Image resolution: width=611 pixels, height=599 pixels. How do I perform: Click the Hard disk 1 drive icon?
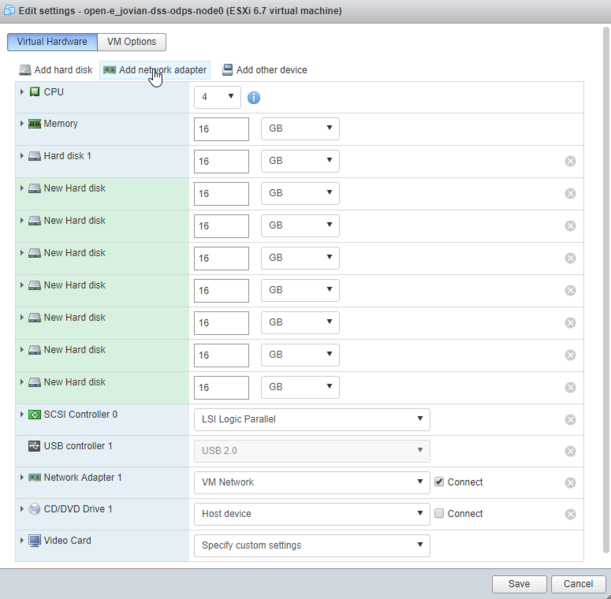coord(35,156)
